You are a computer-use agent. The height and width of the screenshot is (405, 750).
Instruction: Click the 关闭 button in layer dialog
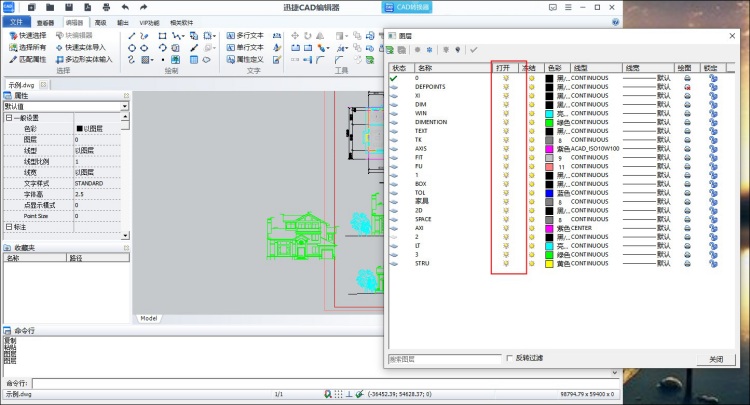tap(716, 360)
